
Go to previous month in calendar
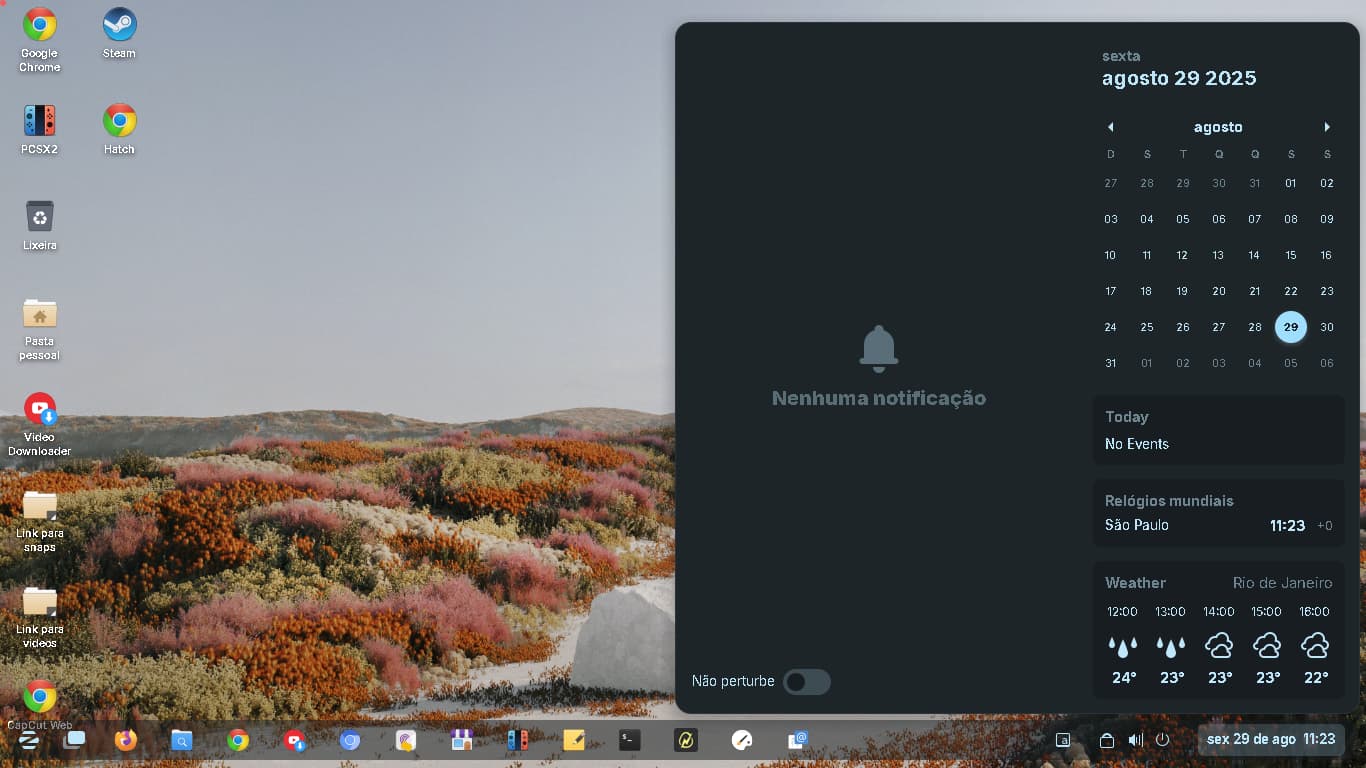[1110, 127]
